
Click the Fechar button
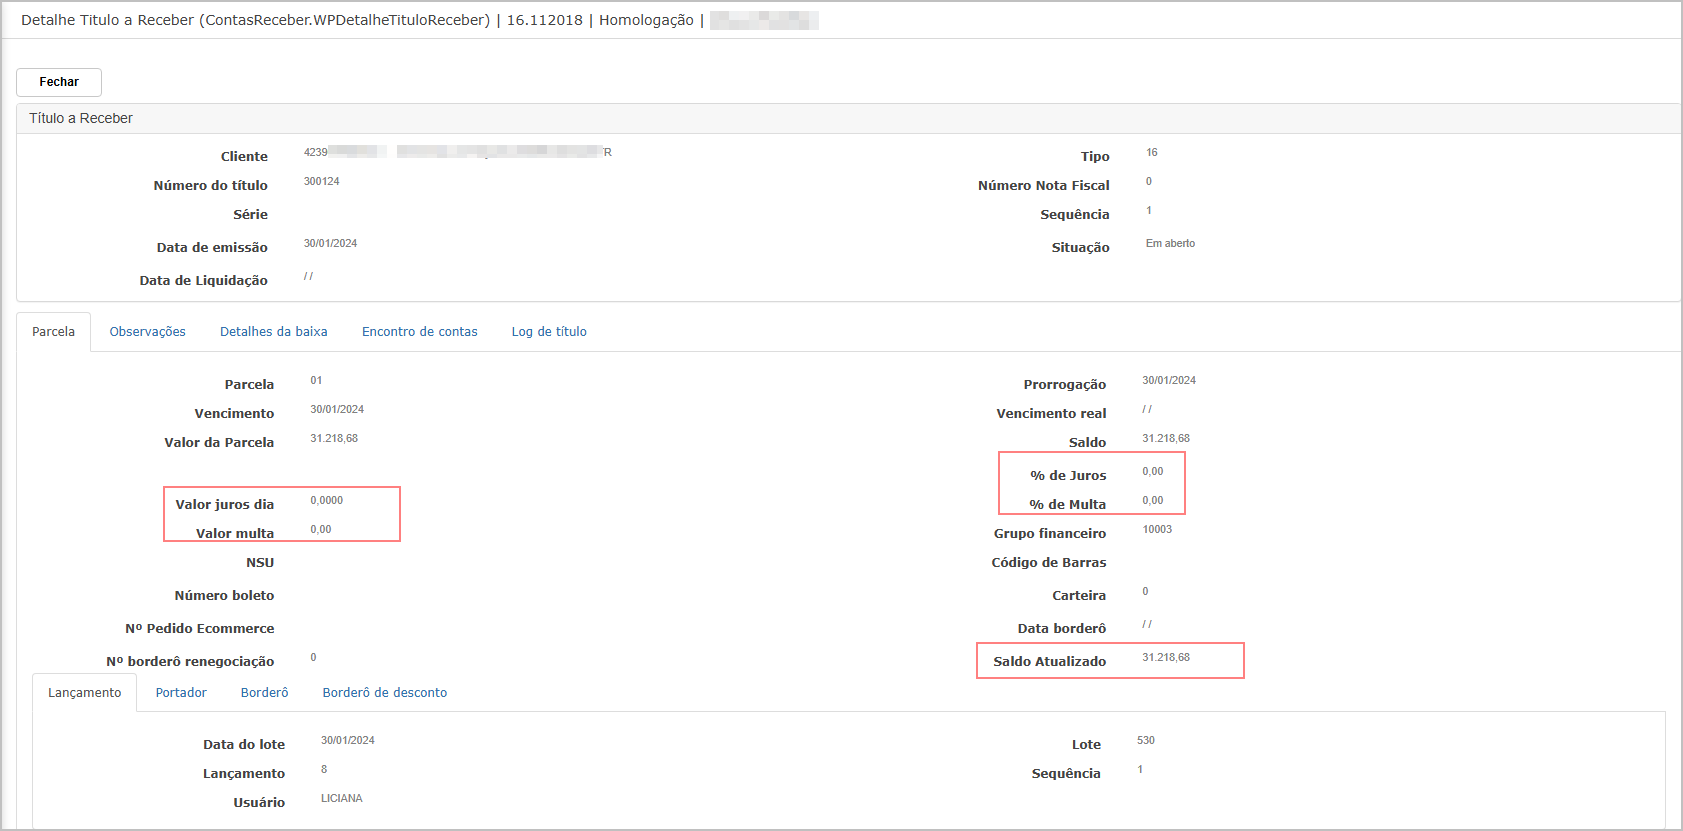(x=59, y=82)
